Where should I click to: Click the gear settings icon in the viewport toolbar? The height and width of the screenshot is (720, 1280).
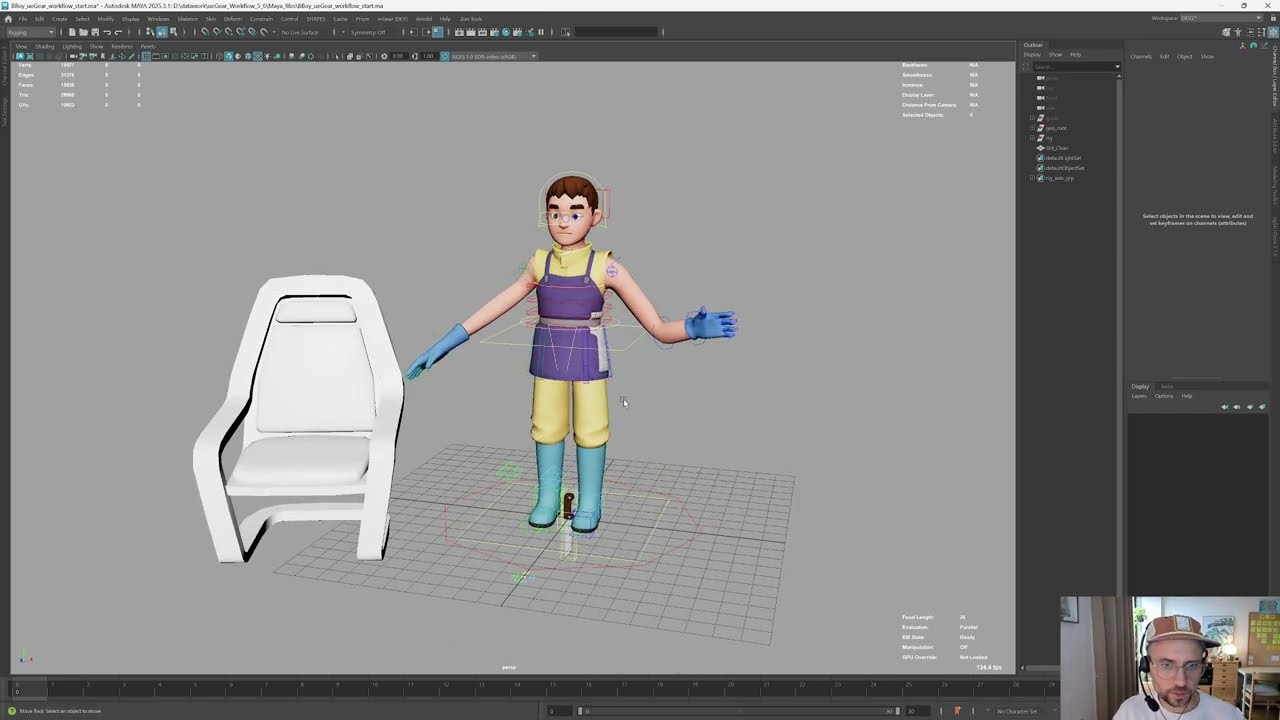384,56
